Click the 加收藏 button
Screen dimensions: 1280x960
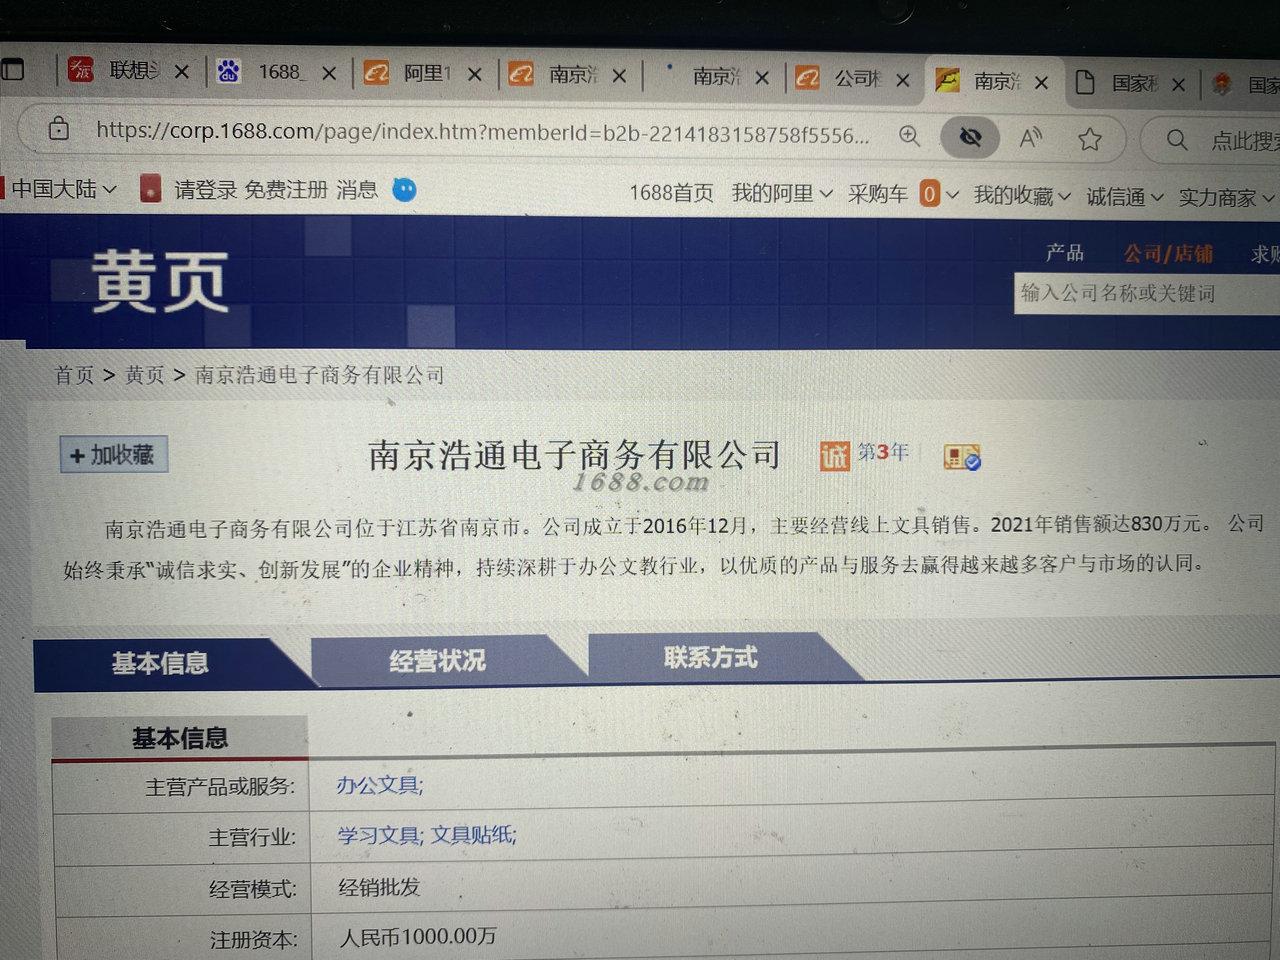tap(113, 455)
